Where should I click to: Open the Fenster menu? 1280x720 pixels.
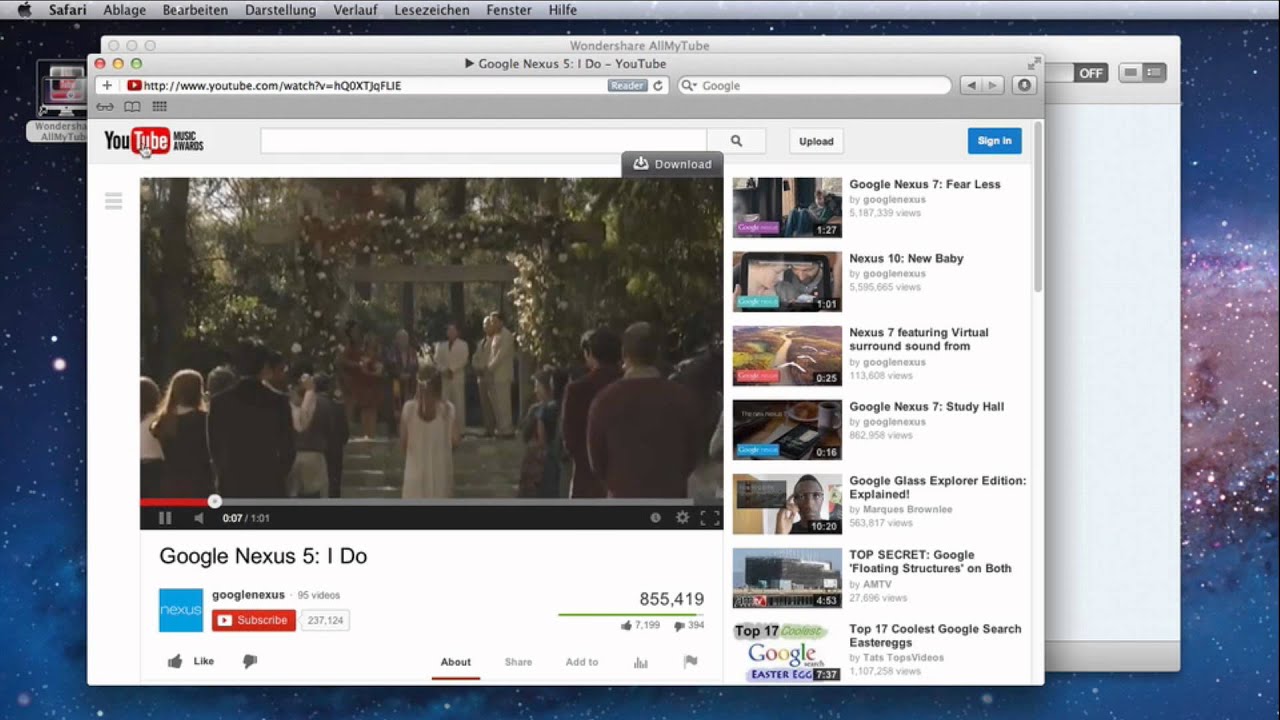point(509,10)
